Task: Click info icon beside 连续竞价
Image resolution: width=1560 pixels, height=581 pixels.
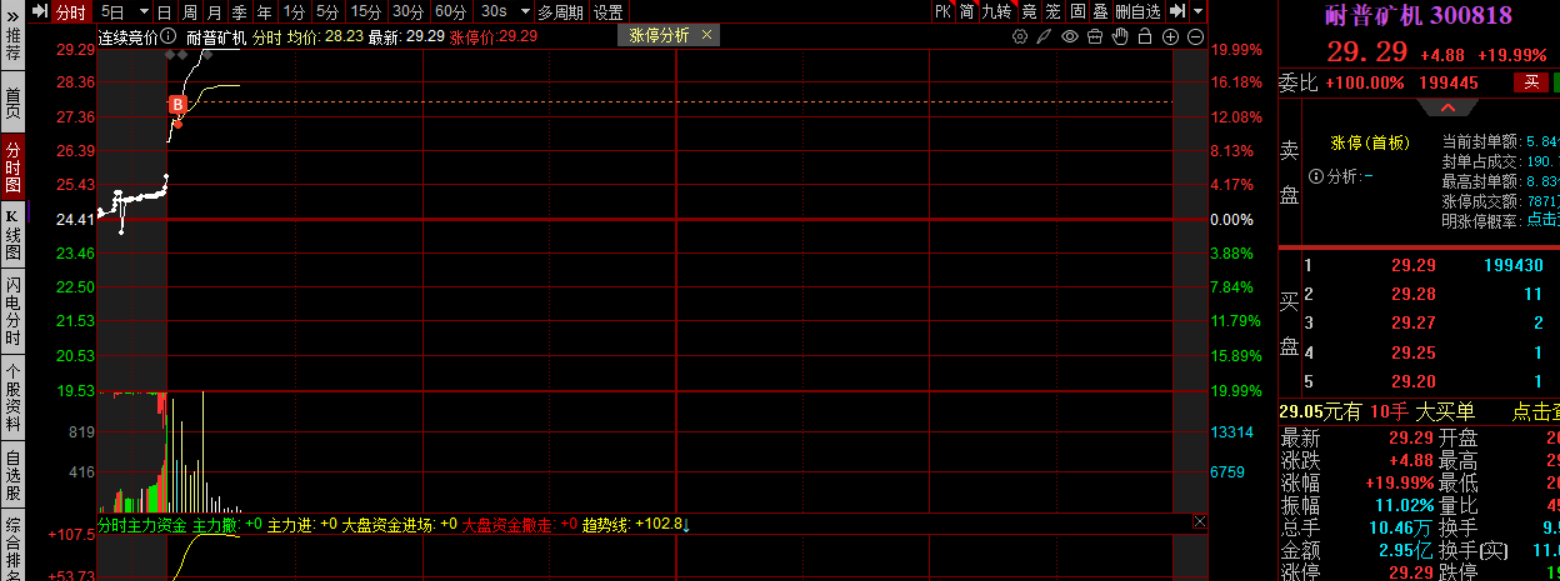Action: pyautogui.click(x=167, y=38)
